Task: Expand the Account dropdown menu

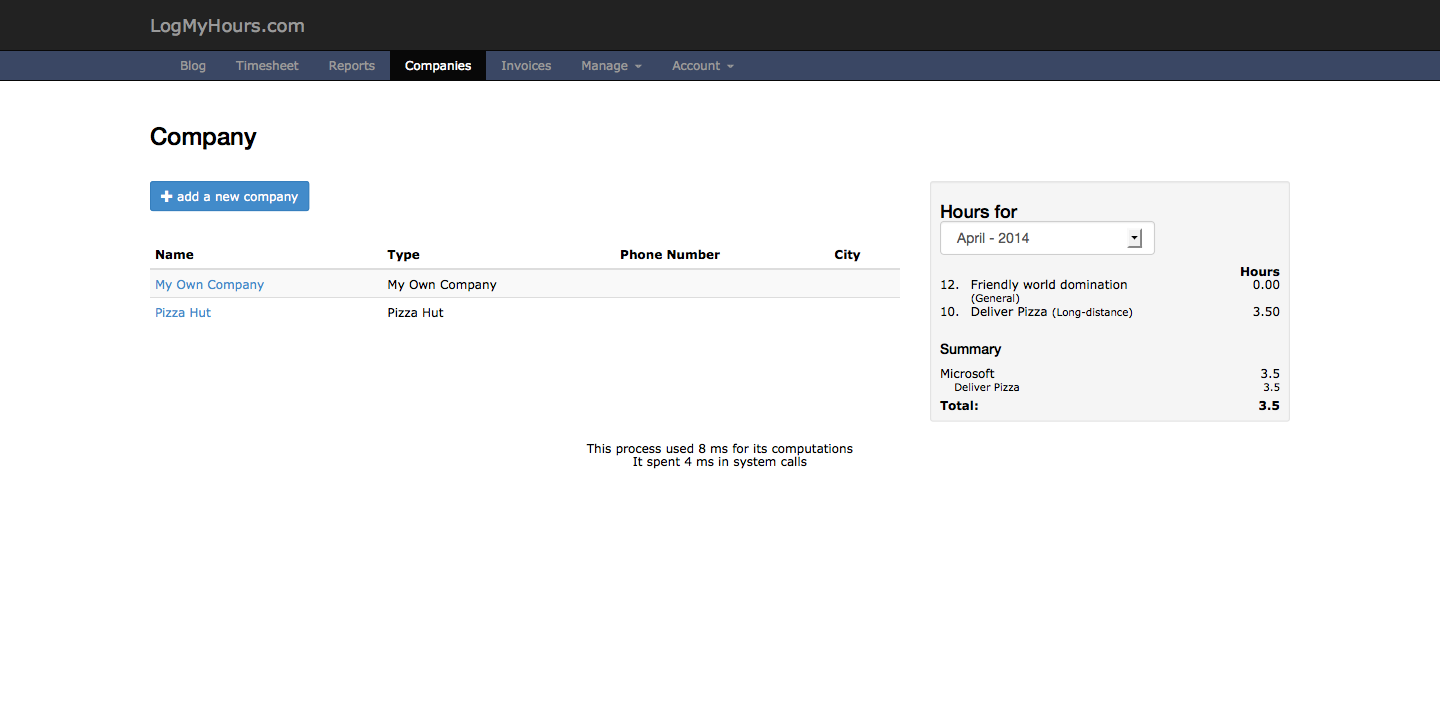Action: point(702,66)
